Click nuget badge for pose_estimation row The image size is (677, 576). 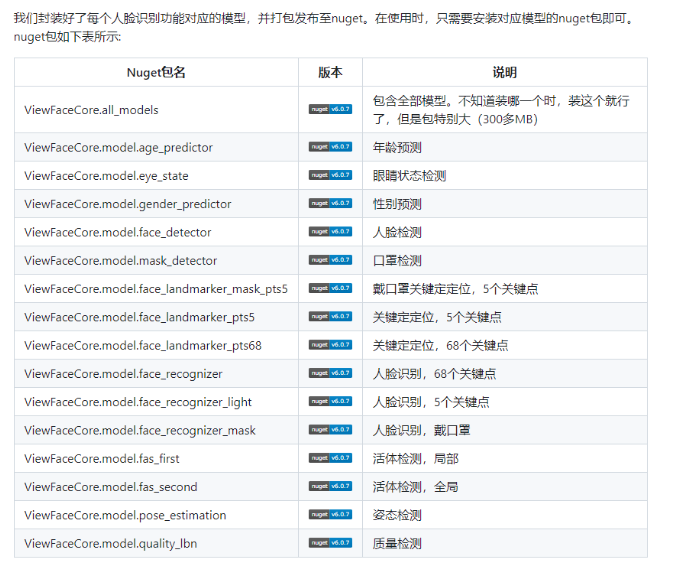coord(330,514)
